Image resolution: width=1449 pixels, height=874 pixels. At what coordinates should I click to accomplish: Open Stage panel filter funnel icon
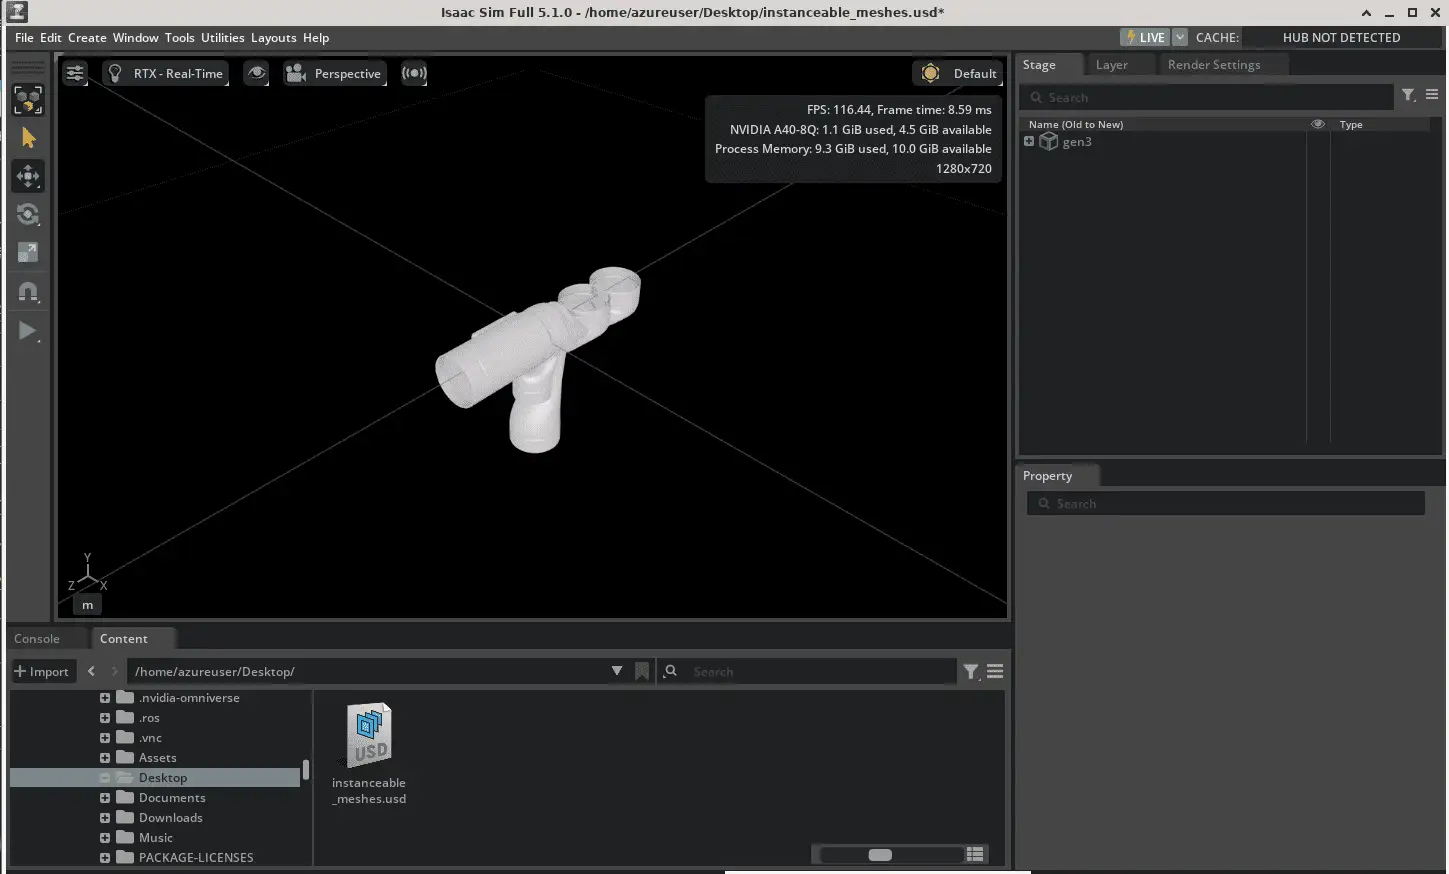(1408, 95)
